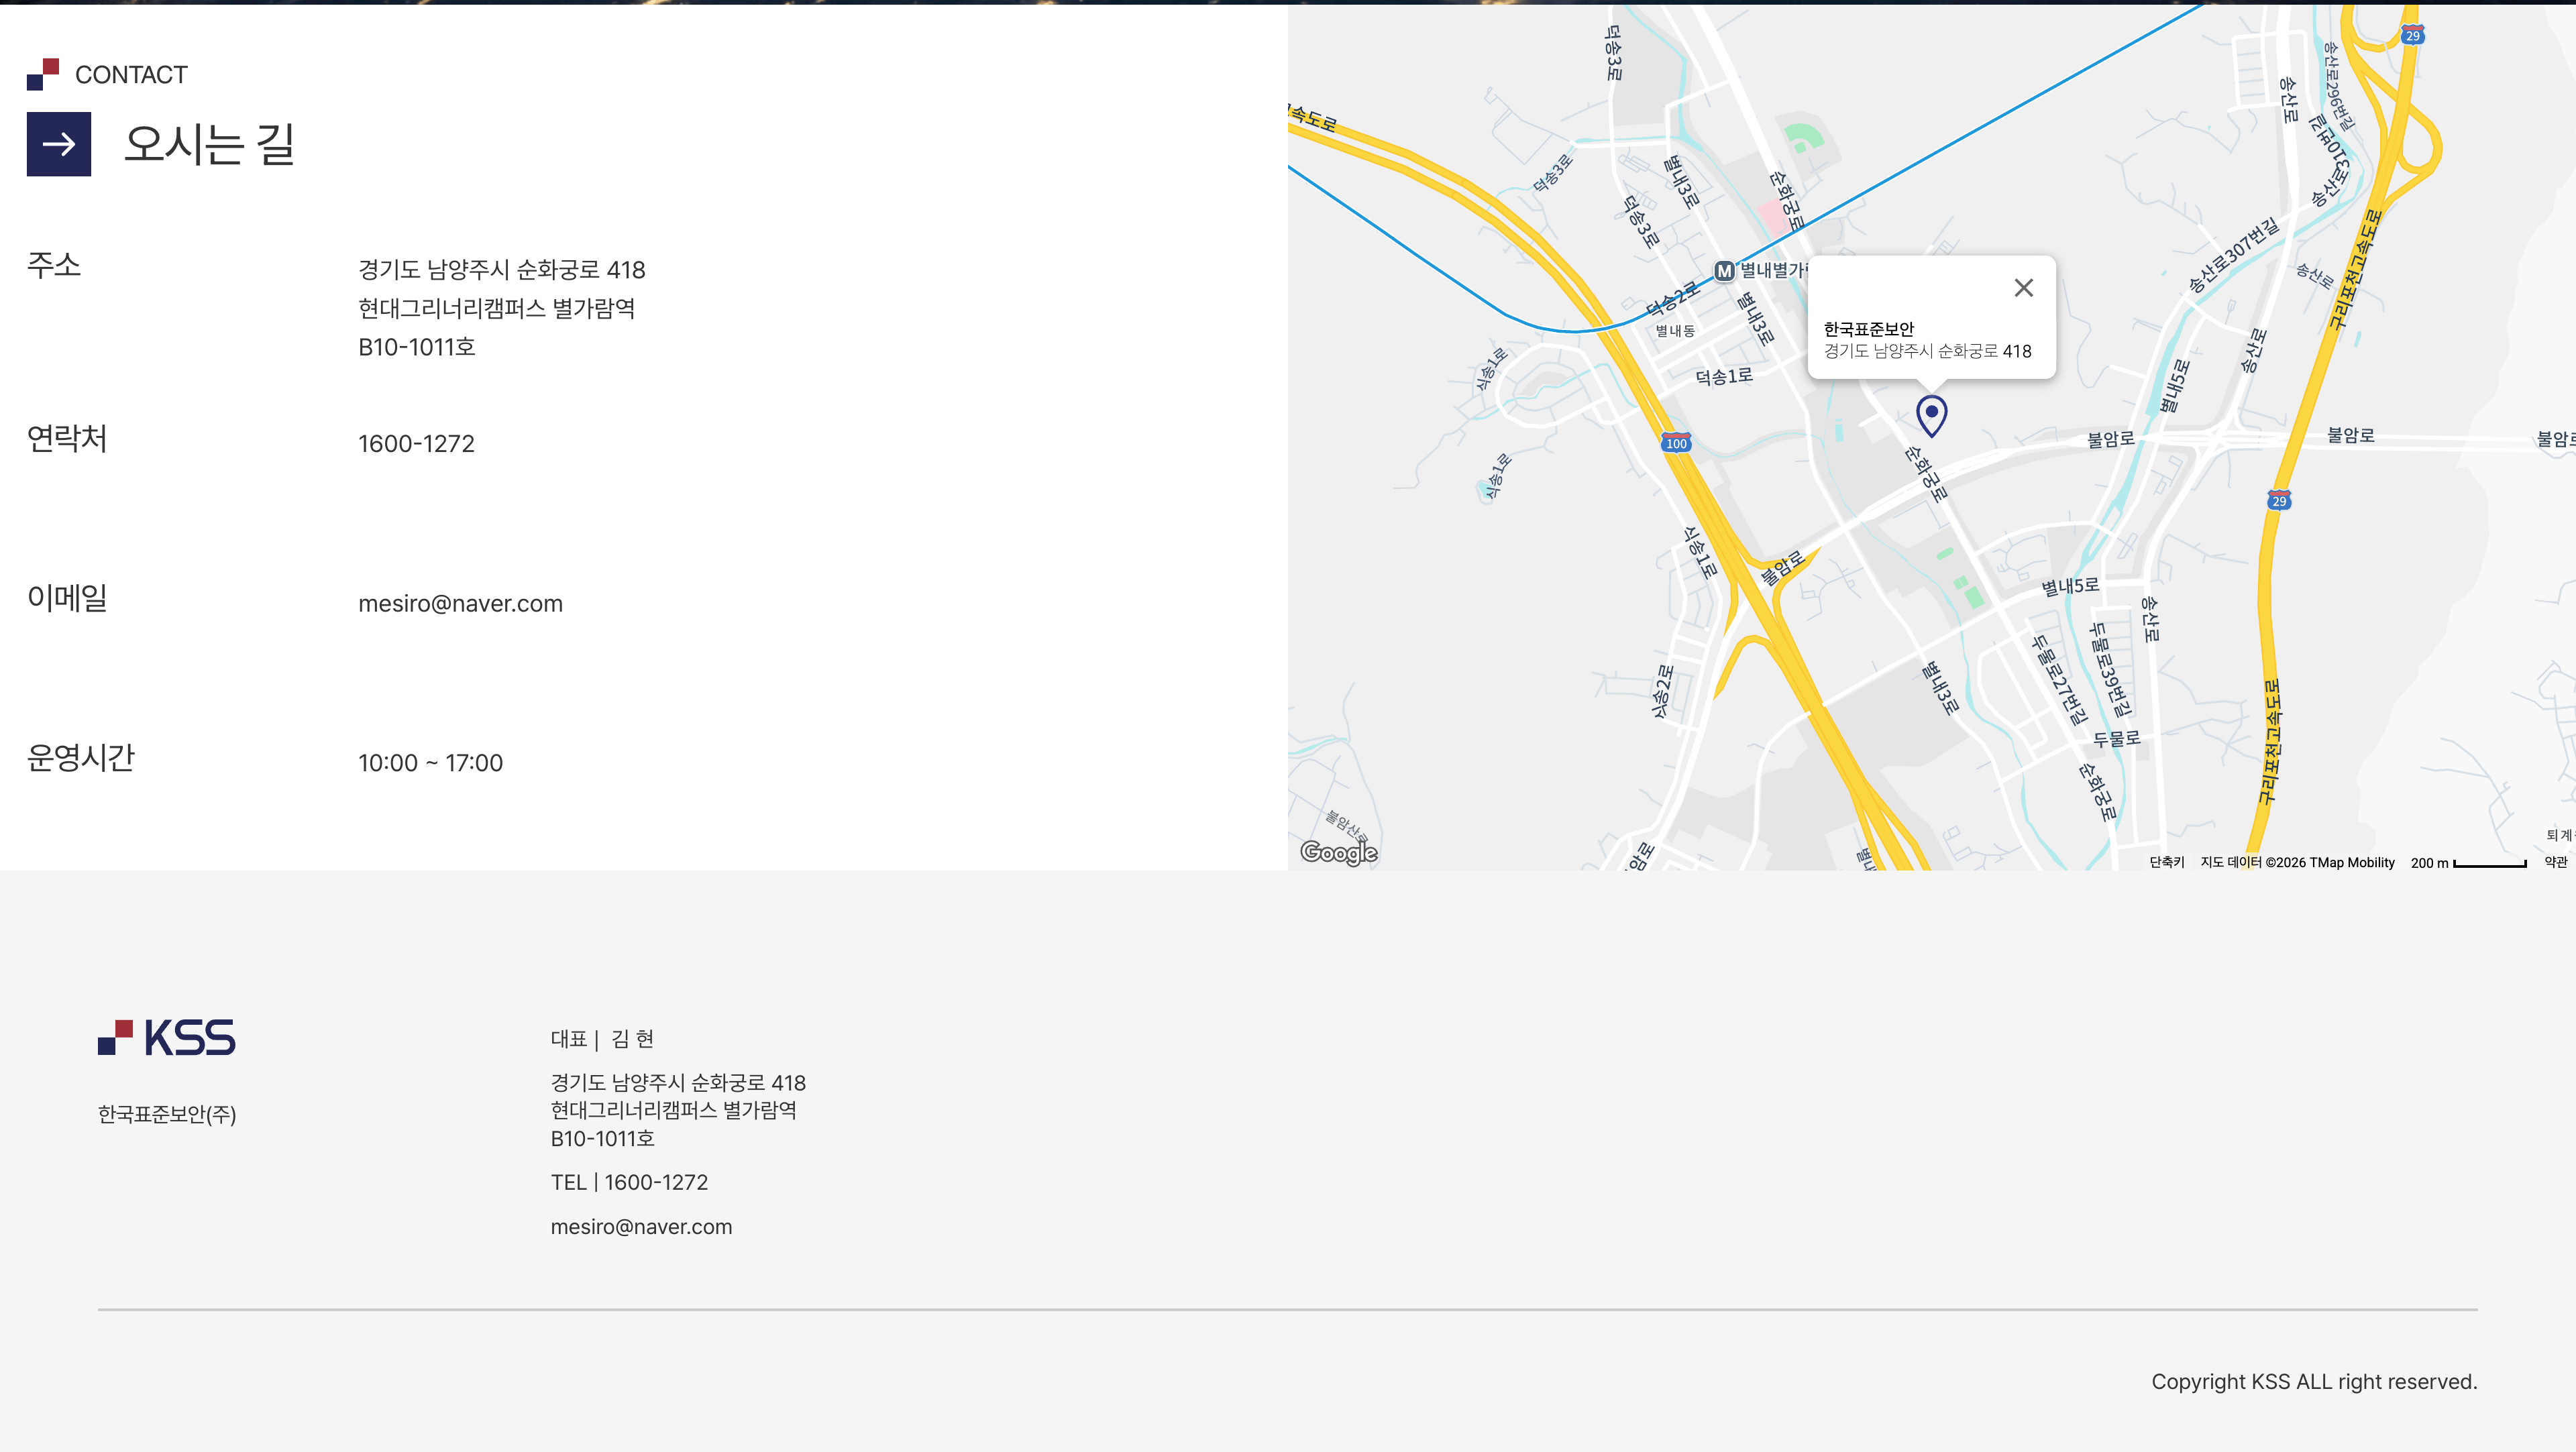Click the footer email mesiro@naver.com

[x=641, y=1226]
